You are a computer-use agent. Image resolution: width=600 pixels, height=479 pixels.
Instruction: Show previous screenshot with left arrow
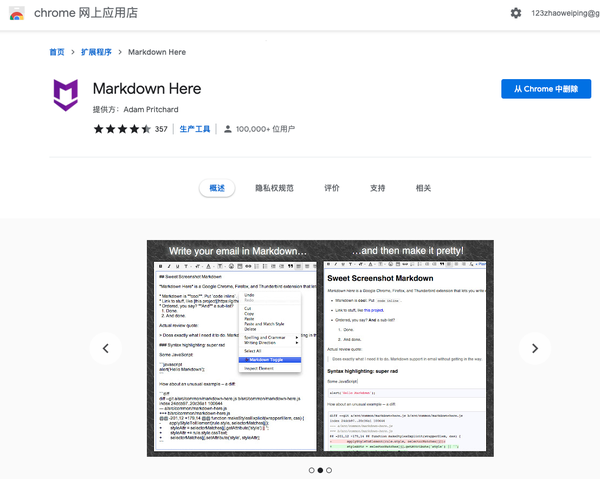click(106, 348)
